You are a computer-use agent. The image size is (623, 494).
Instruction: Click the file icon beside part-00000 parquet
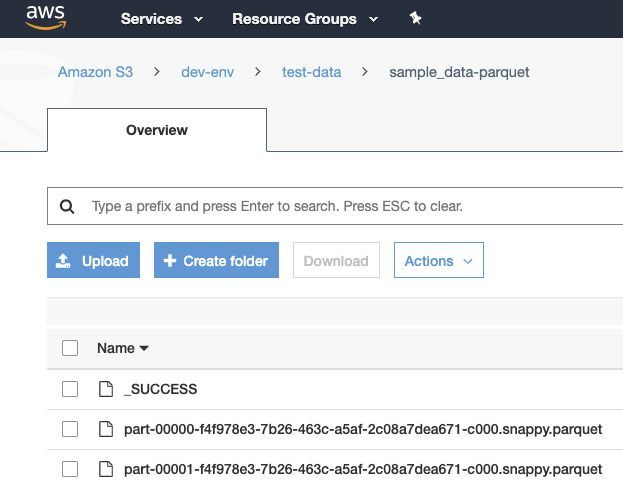coord(105,429)
